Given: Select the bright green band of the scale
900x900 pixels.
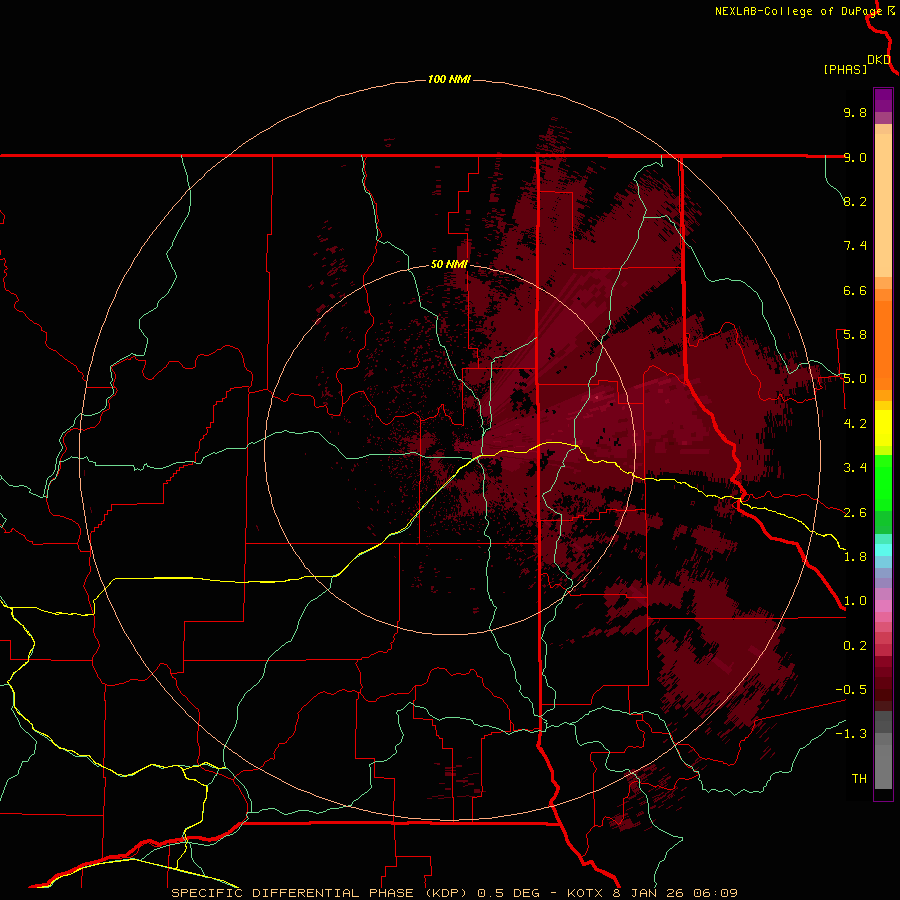Looking at the screenshot, I should pos(883,483).
